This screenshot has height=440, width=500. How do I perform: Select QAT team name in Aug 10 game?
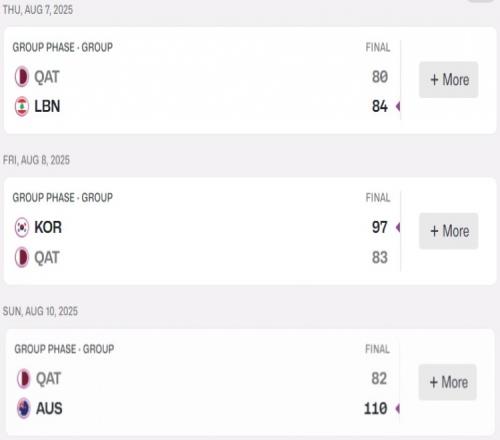(48, 379)
